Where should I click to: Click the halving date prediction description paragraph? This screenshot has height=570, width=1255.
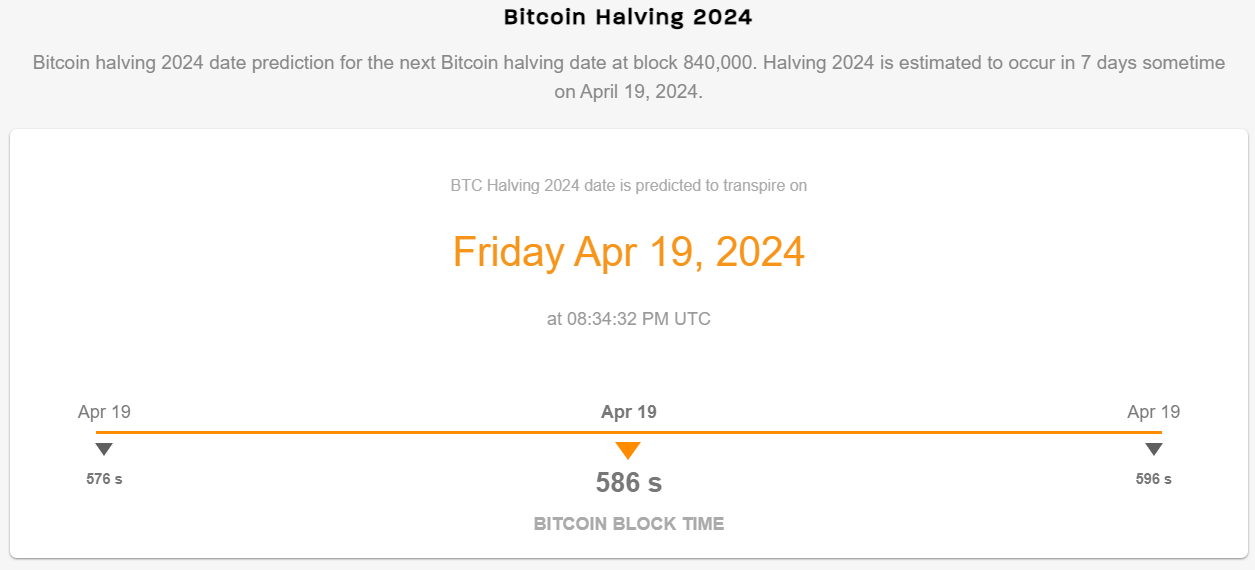[x=629, y=77]
